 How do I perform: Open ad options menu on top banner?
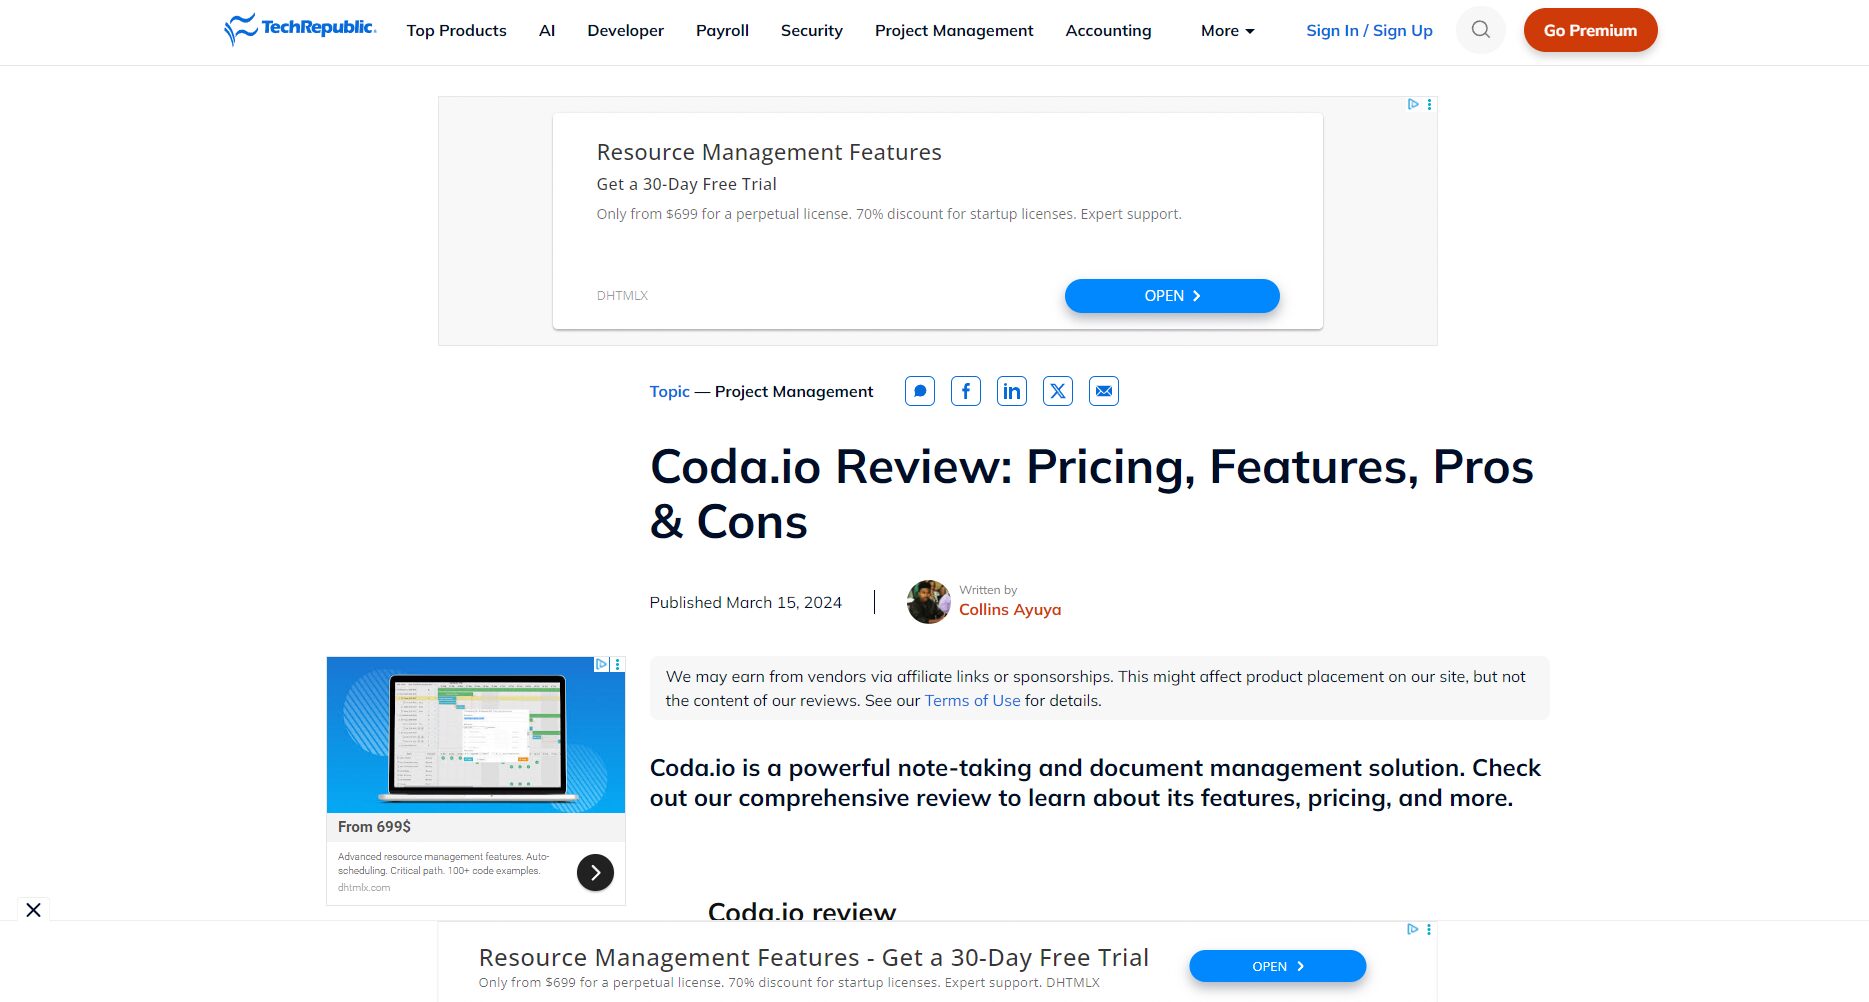coord(1430,104)
